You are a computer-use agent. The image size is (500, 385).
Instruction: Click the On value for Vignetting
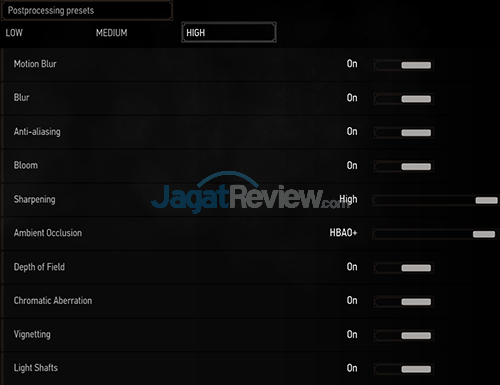coord(352,334)
